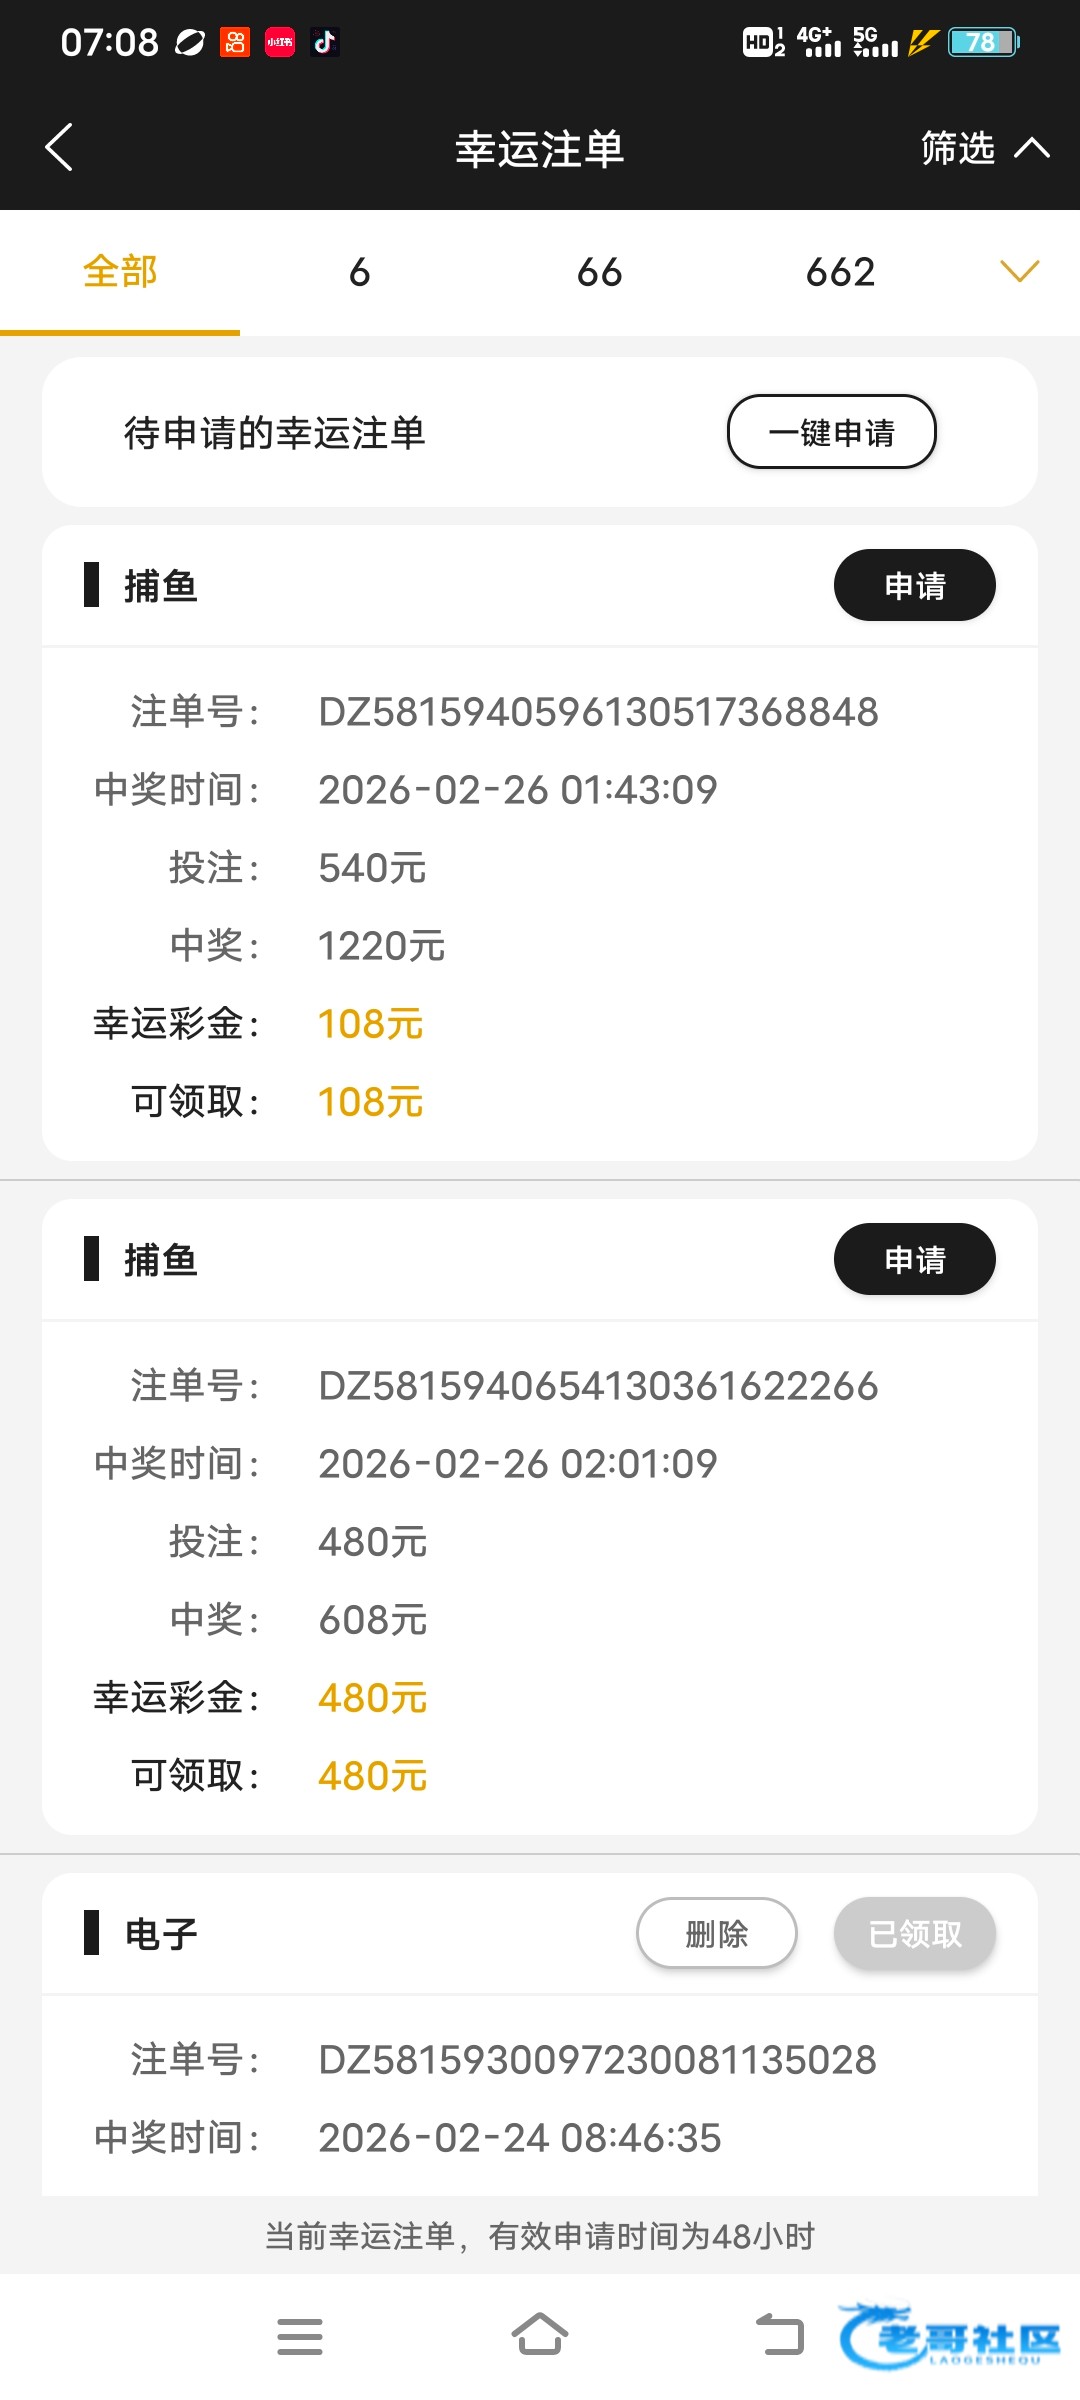Tap 申请 for the 108元 捕鱼 order

[x=914, y=586]
